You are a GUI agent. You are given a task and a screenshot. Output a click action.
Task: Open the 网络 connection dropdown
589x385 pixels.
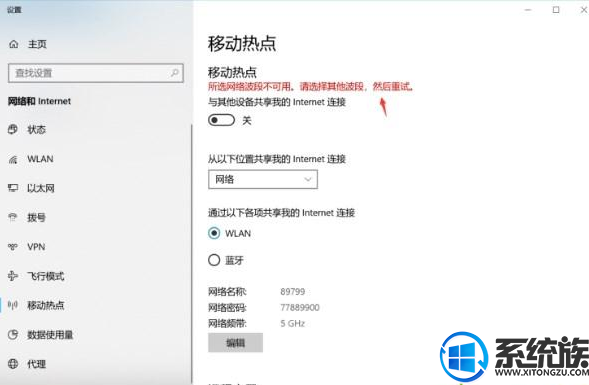click(263, 179)
